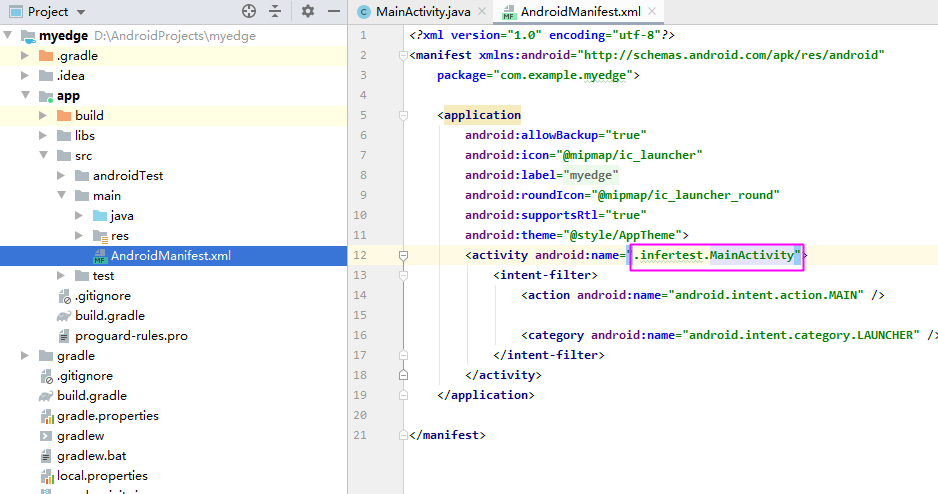Click line number 12 in gutter

pyautogui.click(x=360, y=255)
